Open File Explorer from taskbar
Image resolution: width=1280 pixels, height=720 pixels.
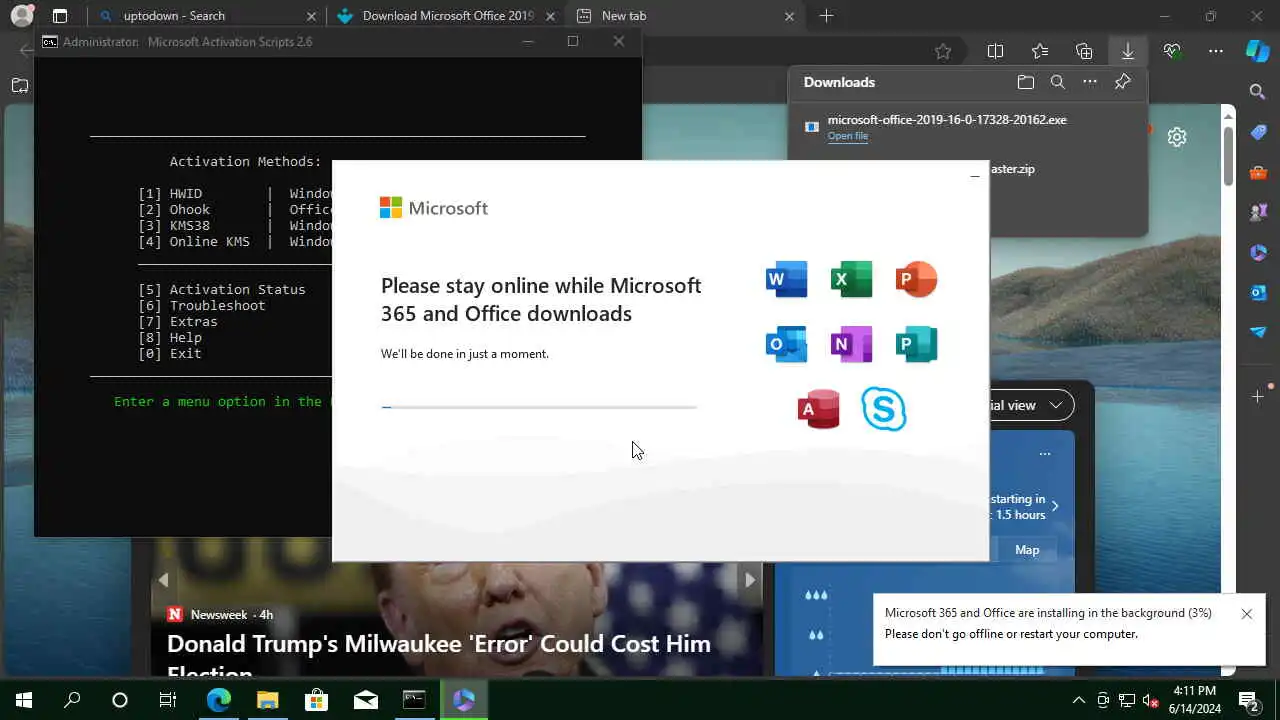pyautogui.click(x=267, y=700)
